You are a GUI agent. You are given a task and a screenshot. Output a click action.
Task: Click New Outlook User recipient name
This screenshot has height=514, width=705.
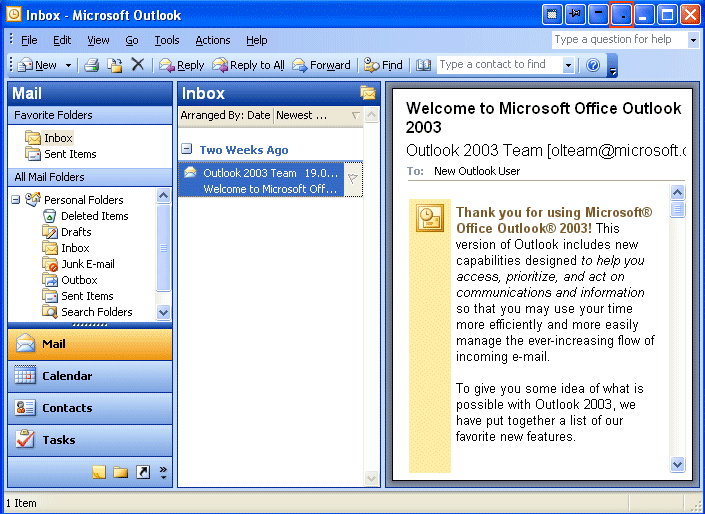[x=477, y=171]
